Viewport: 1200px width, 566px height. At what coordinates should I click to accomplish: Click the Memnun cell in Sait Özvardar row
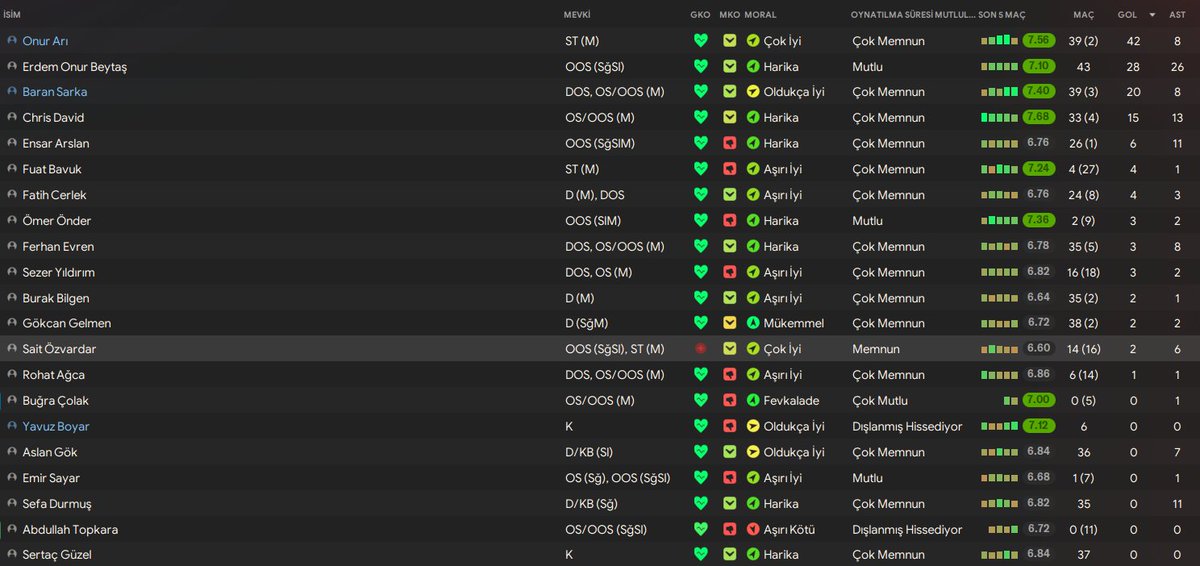click(x=876, y=349)
